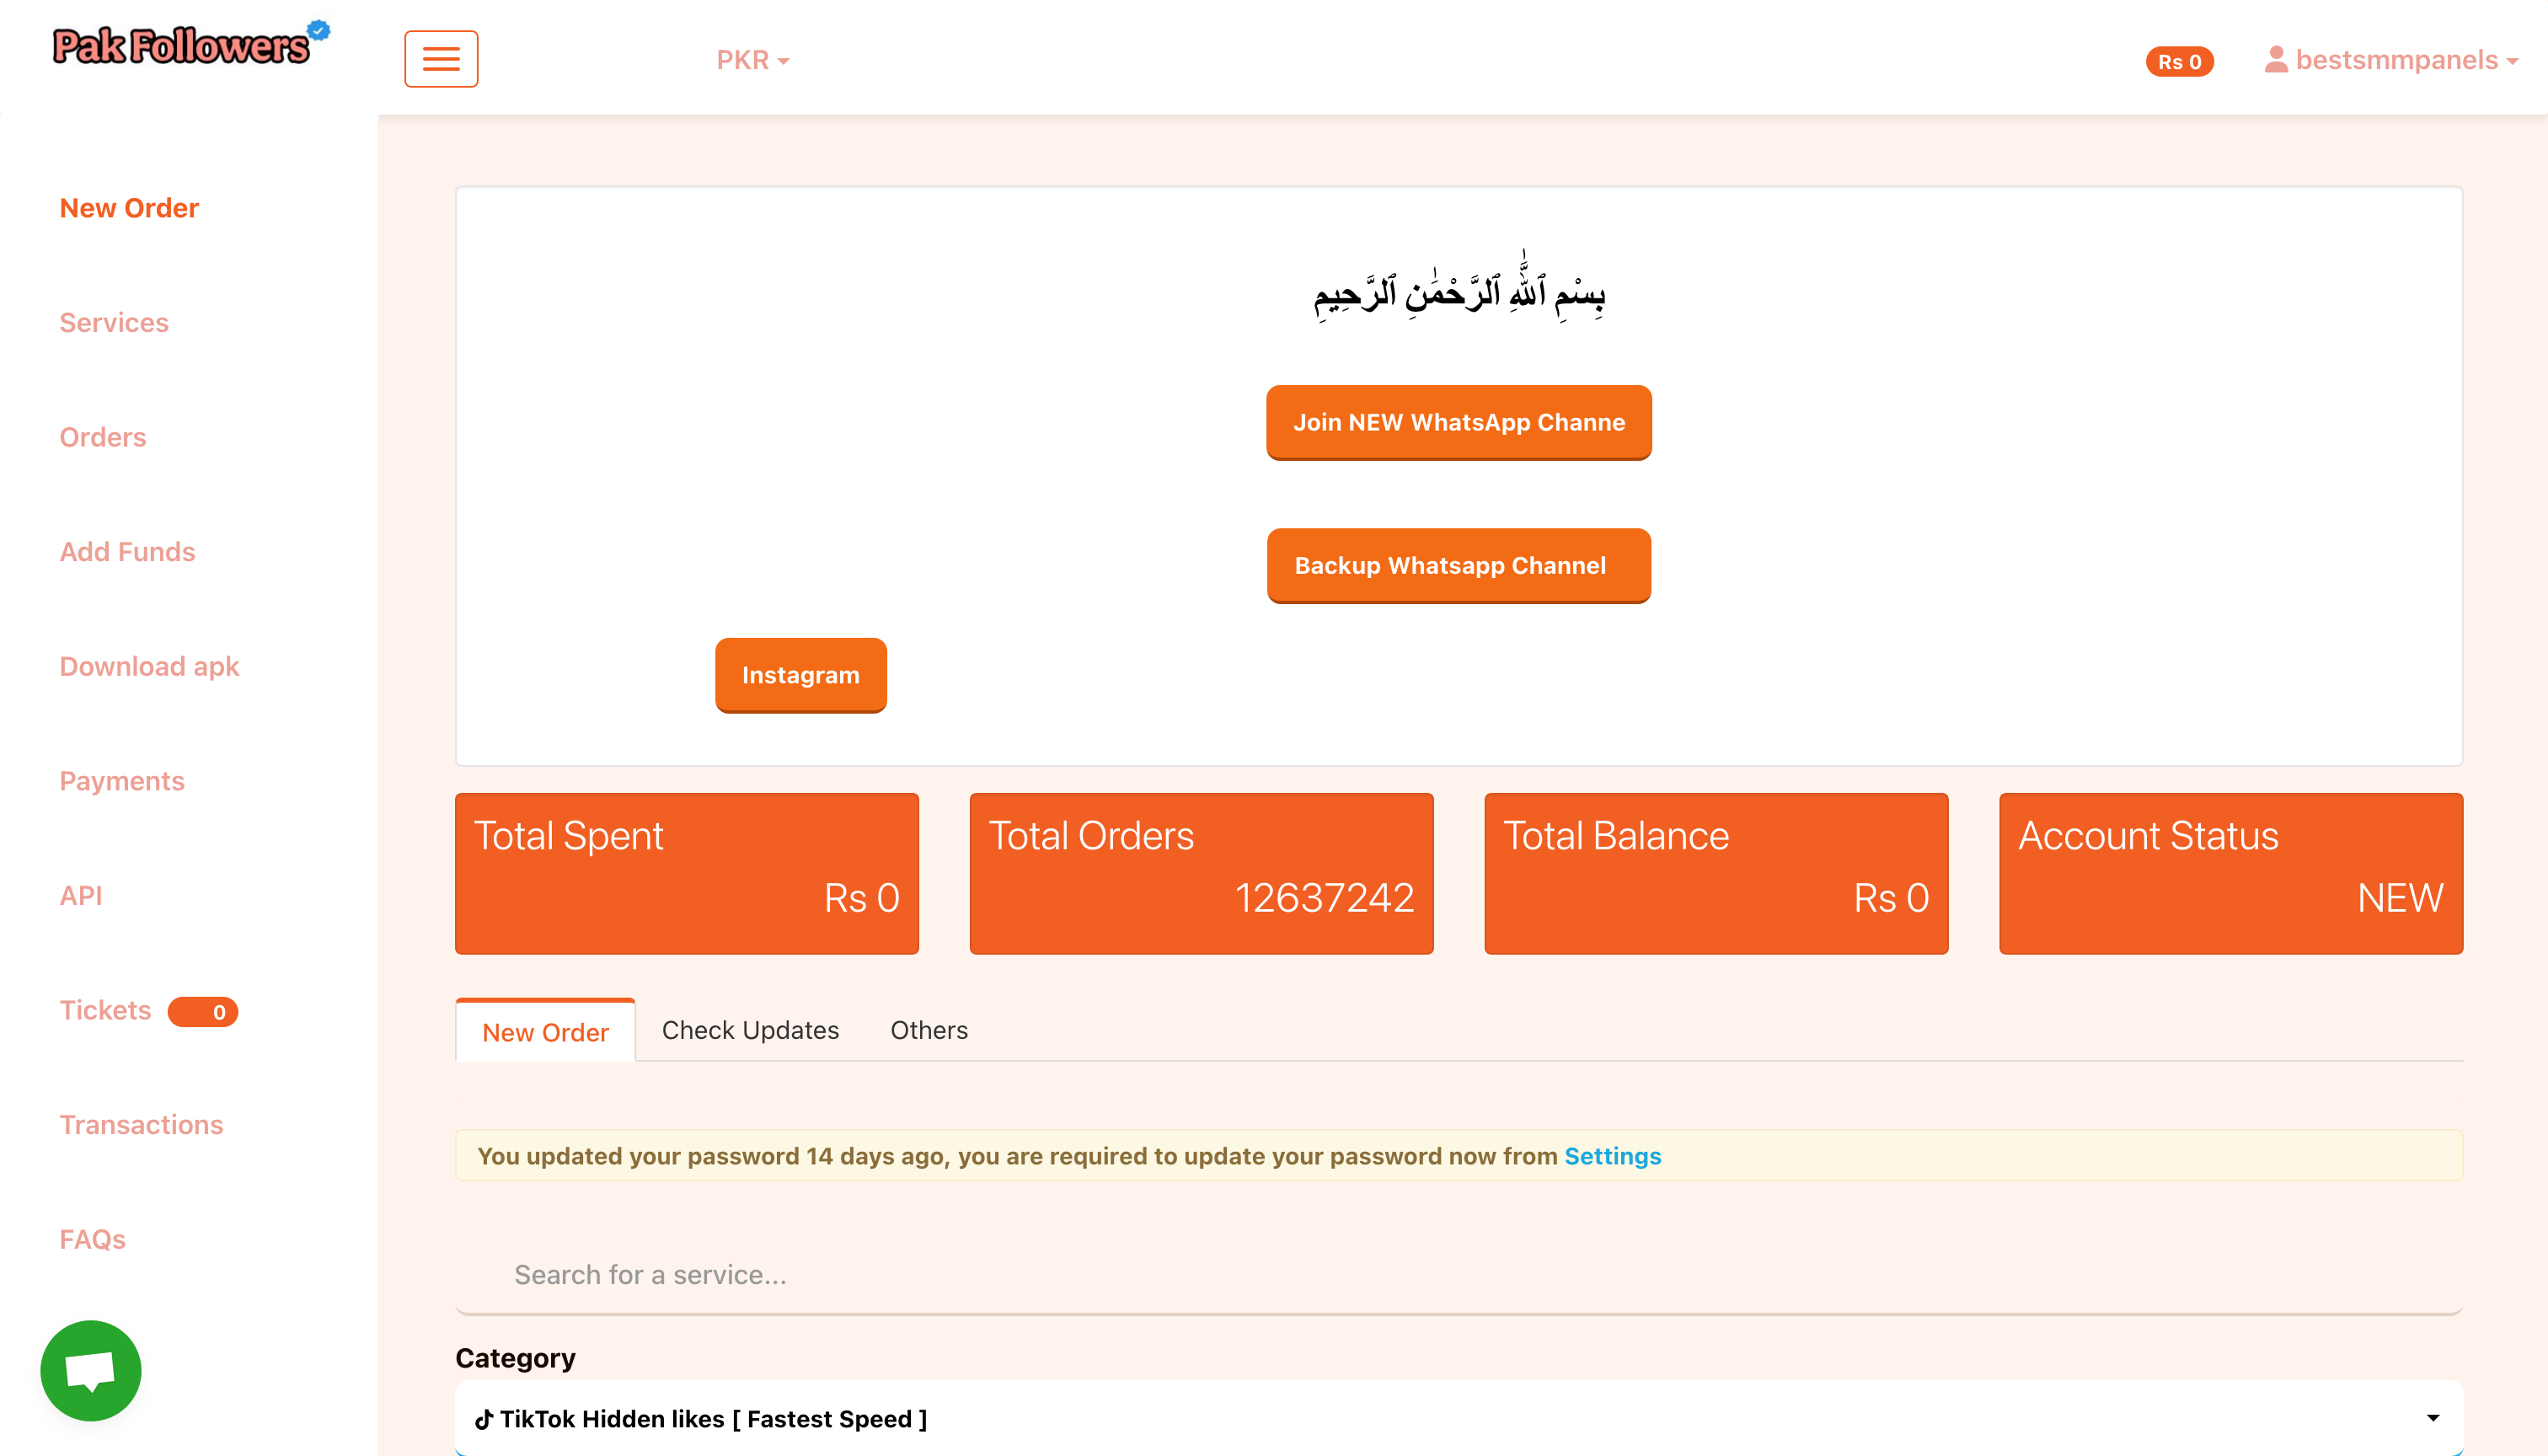2548x1456 pixels.
Task: Follow the Settings link in warning
Action: tap(1612, 1156)
